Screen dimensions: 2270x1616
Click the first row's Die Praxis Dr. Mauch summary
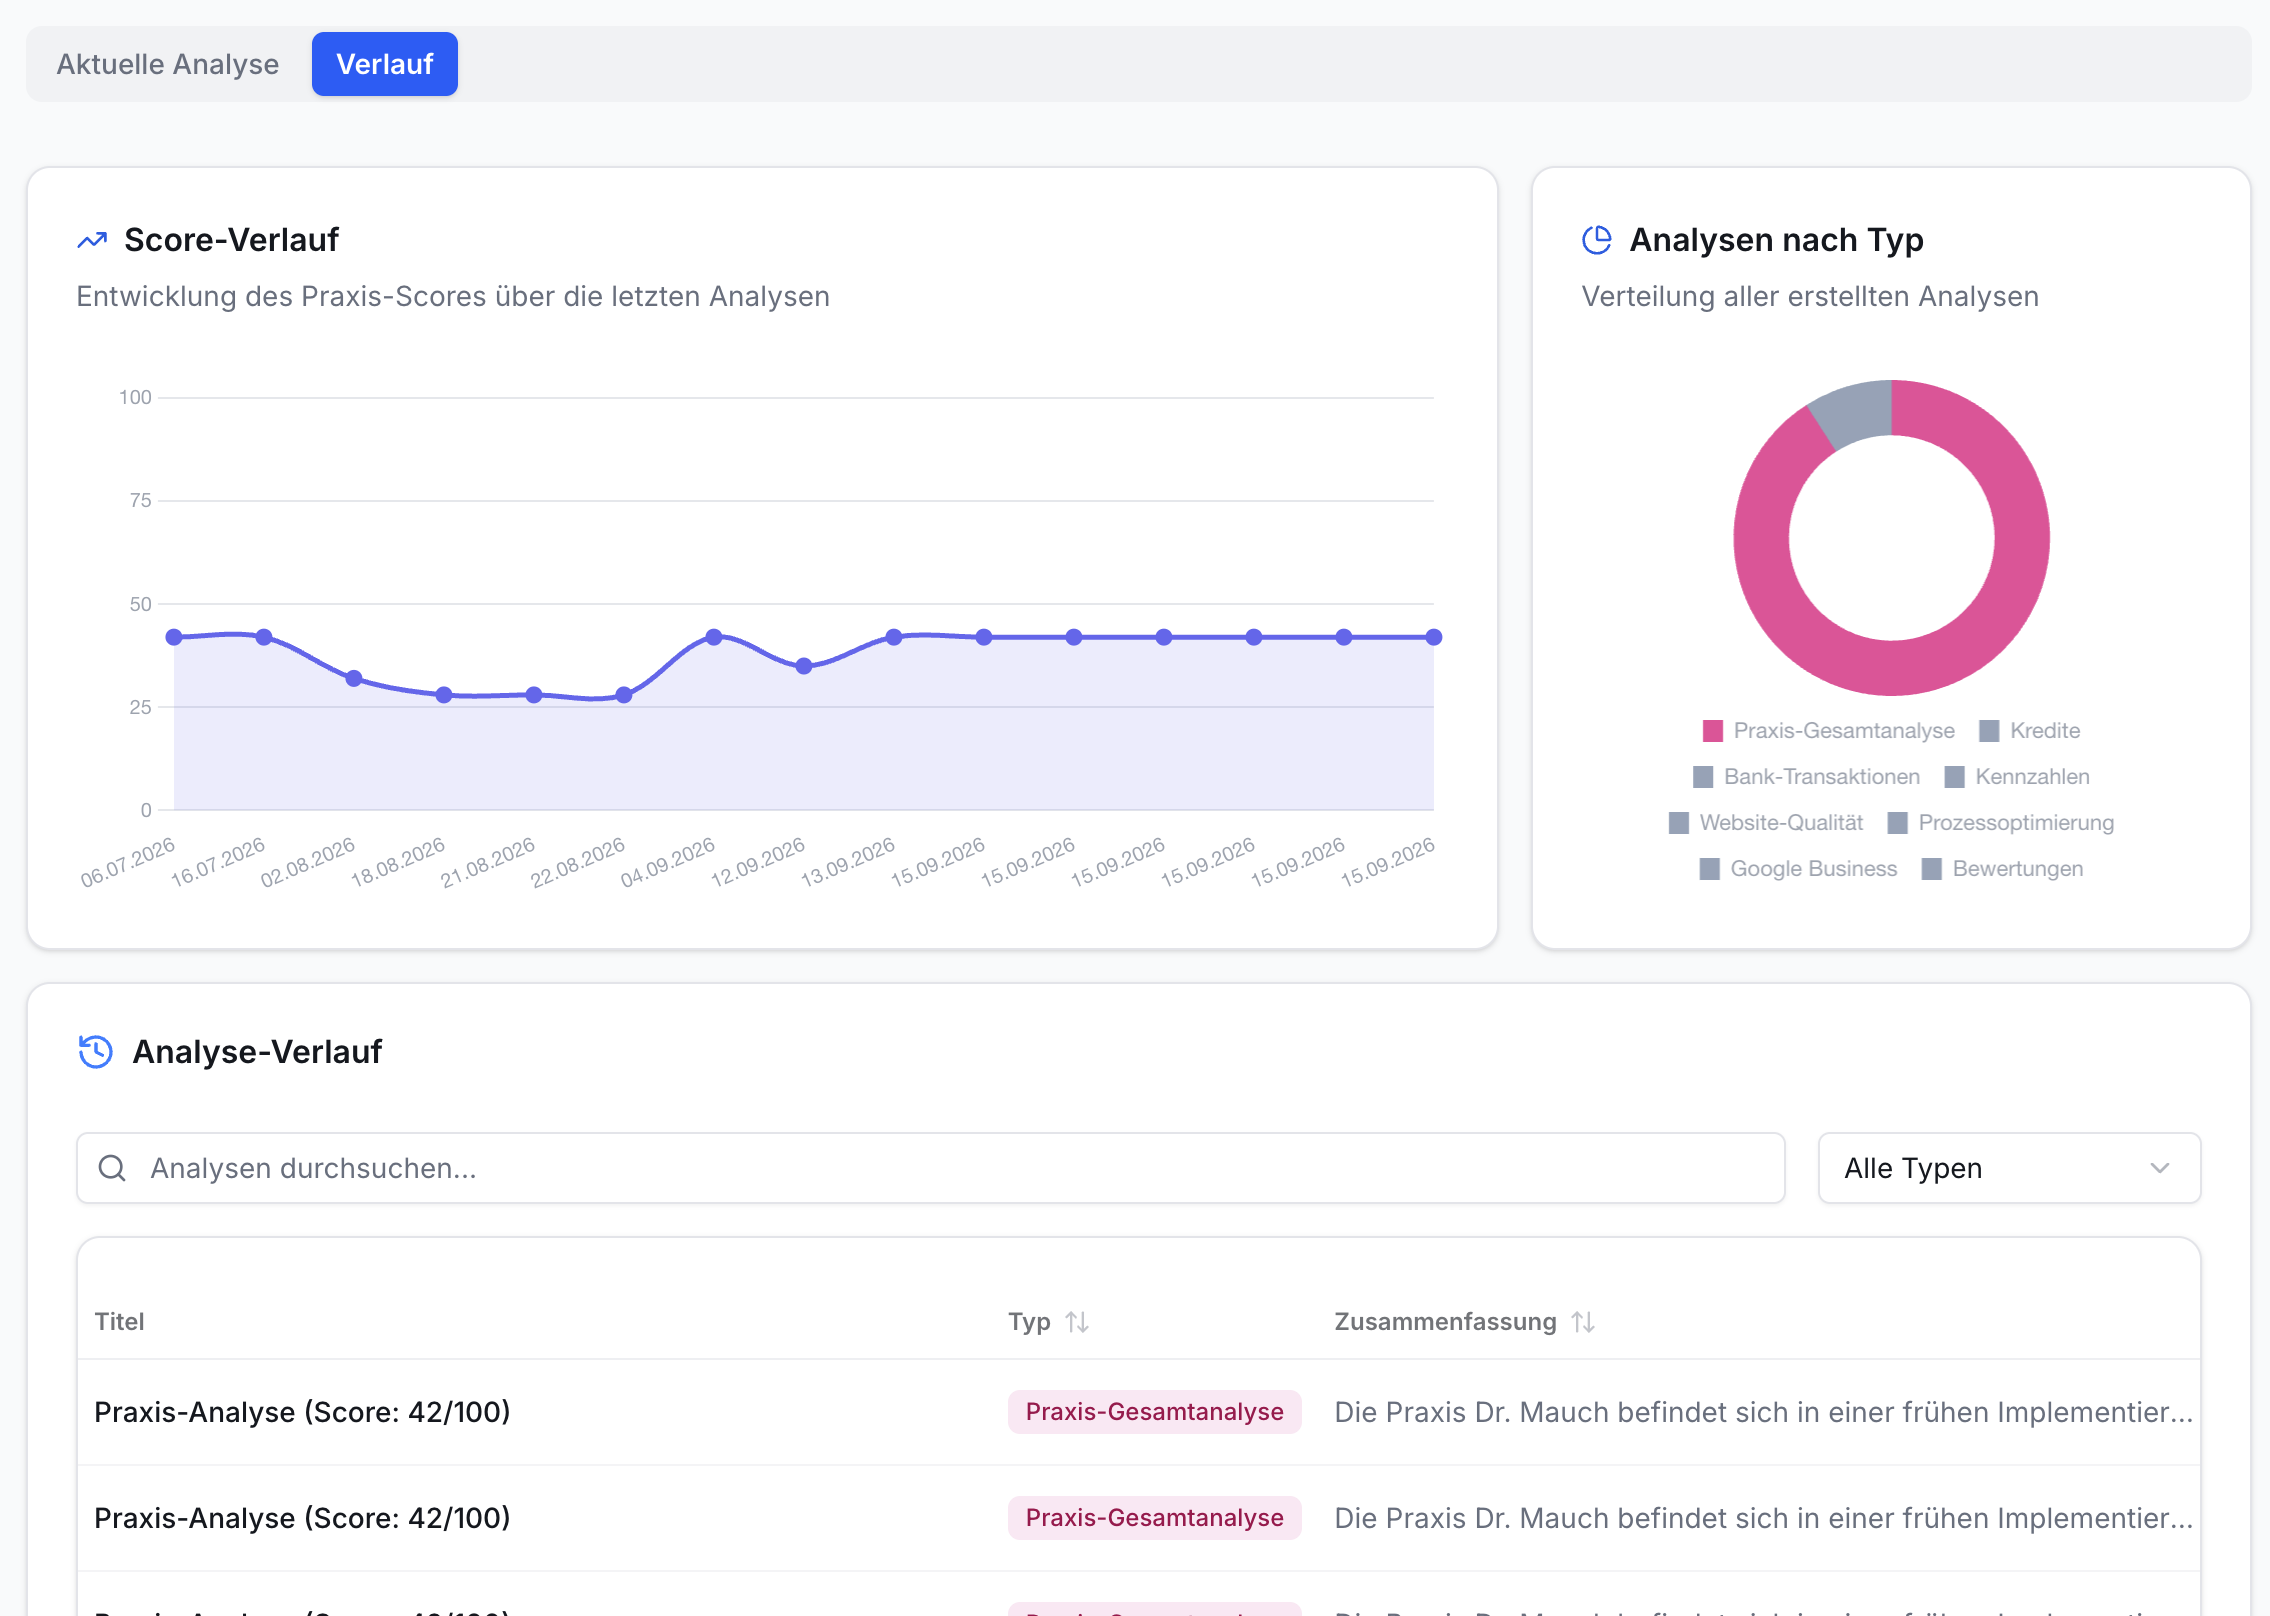pyautogui.click(x=1763, y=1412)
